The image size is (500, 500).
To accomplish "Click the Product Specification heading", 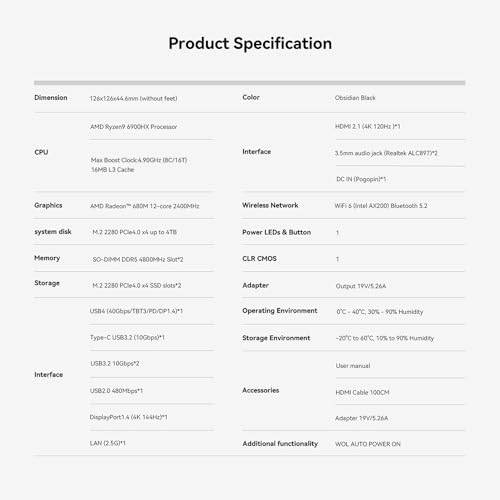I will [x=250, y=44].
